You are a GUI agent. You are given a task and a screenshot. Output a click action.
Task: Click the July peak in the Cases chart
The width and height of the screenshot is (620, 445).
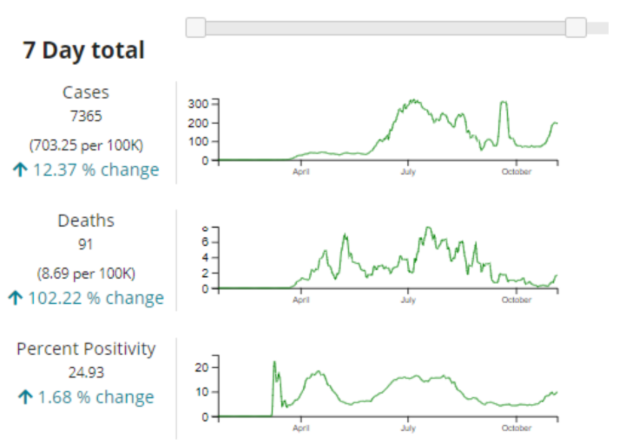pyautogui.click(x=412, y=102)
